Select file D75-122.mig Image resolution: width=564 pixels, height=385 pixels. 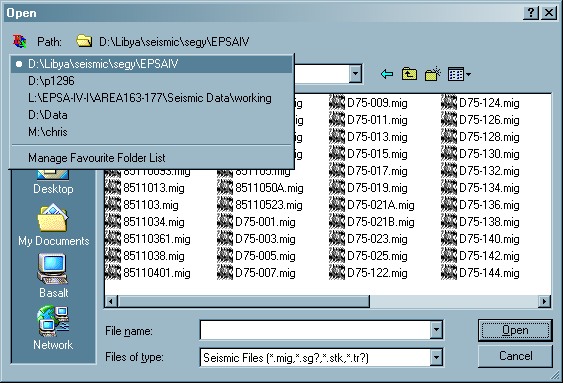[x=368, y=273]
